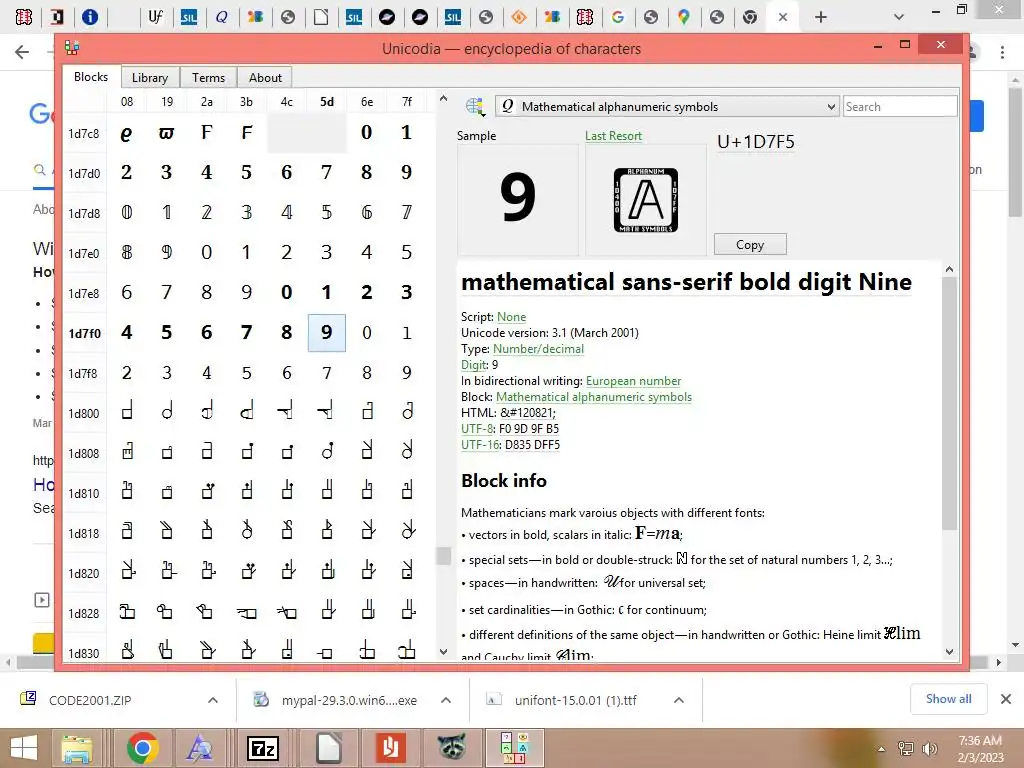
Task: Show hidden tray icons arrow
Action: tap(882, 749)
